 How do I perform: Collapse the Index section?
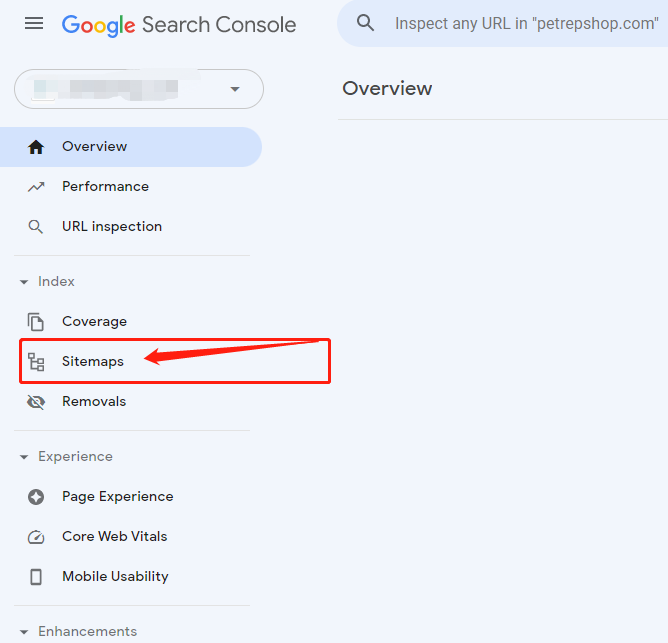click(24, 282)
